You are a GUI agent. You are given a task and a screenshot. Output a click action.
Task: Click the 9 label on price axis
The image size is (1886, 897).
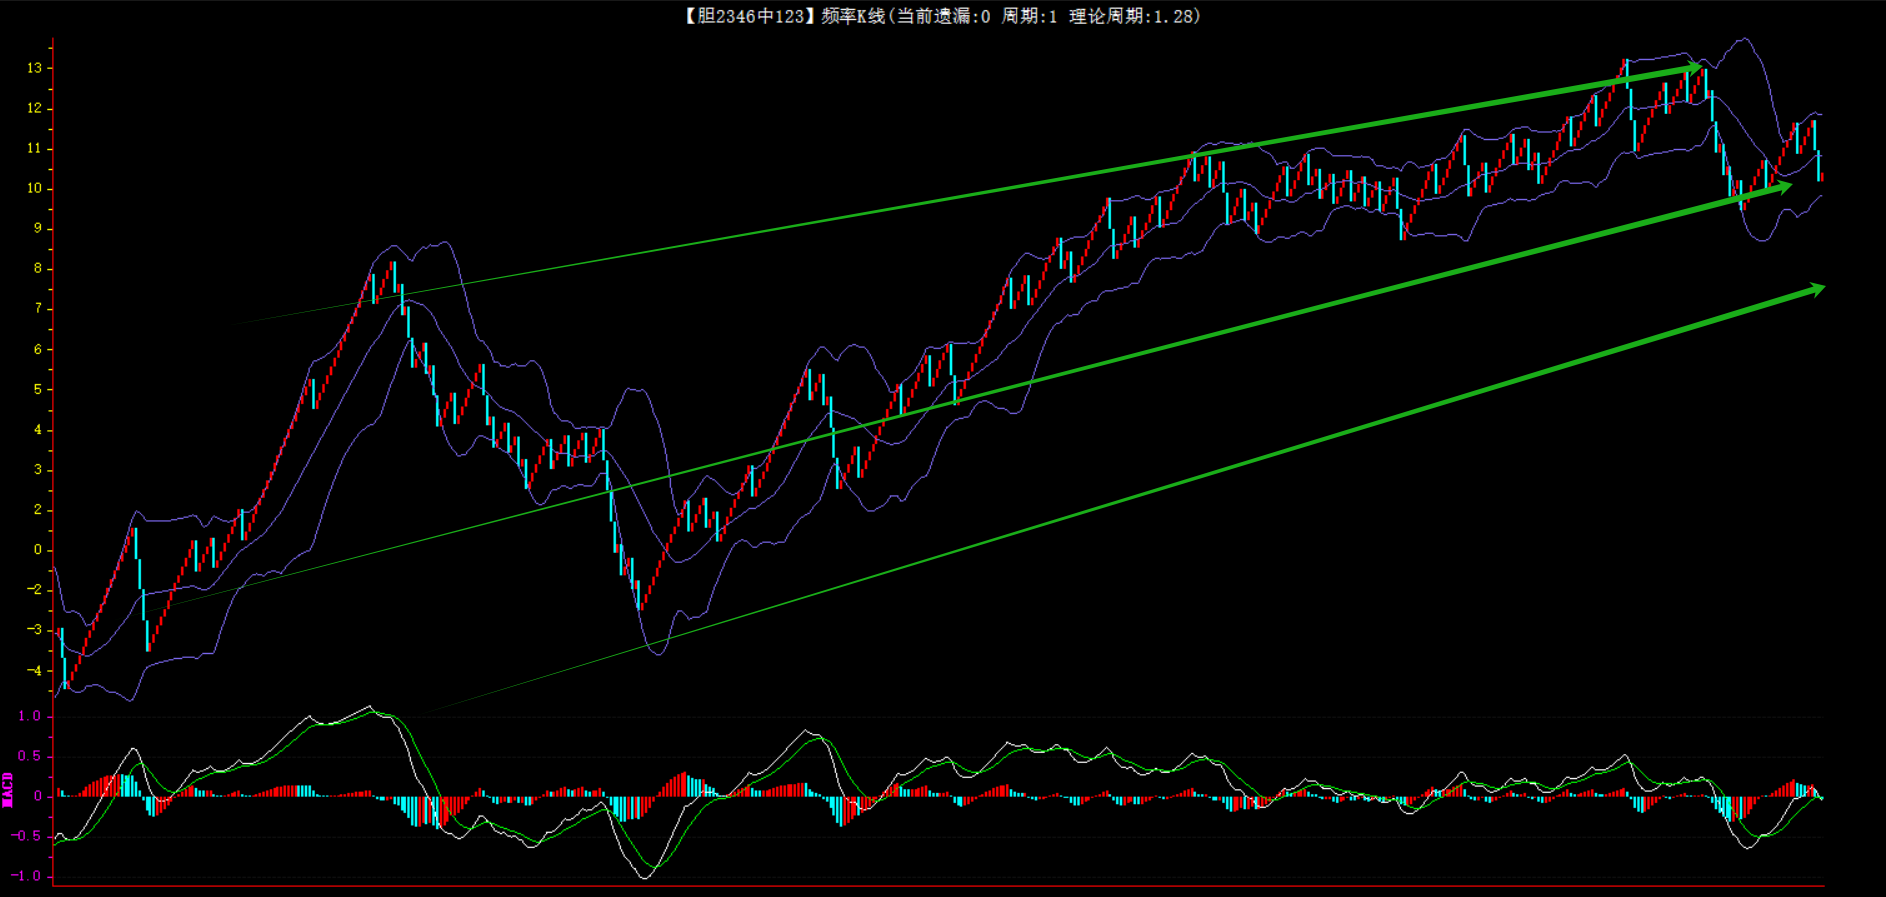pos(38,228)
